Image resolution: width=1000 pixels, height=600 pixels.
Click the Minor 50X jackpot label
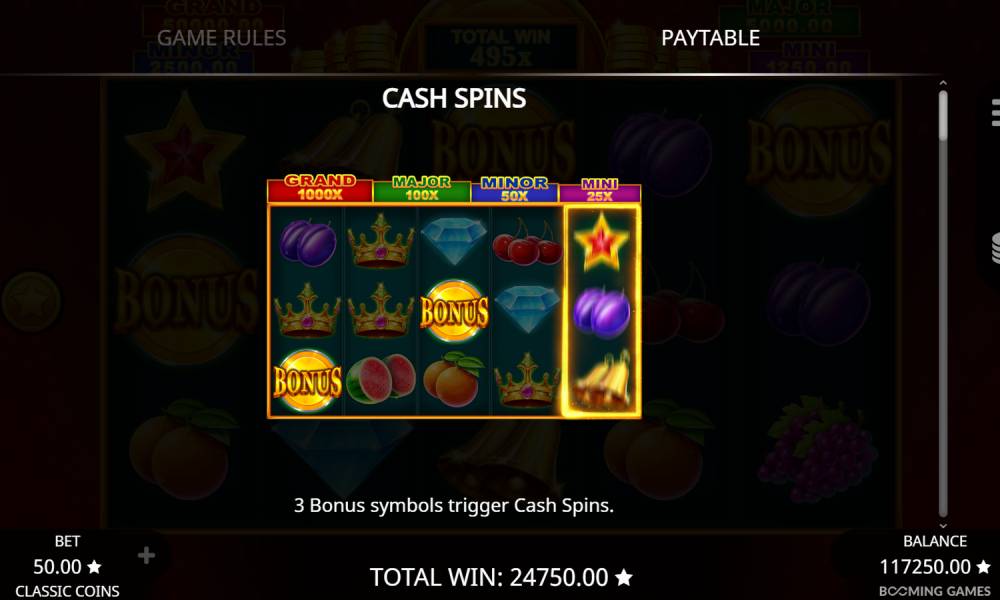click(514, 189)
